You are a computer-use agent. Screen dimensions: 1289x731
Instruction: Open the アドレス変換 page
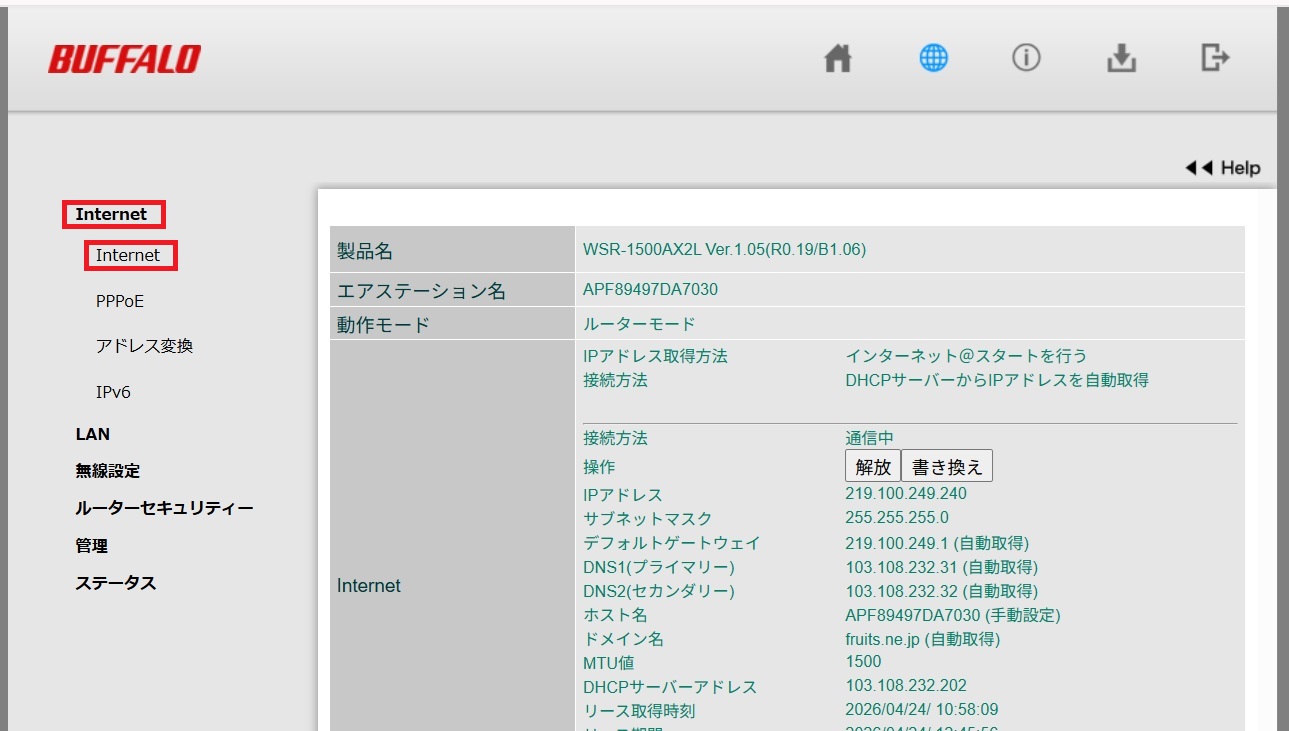click(x=144, y=346)
